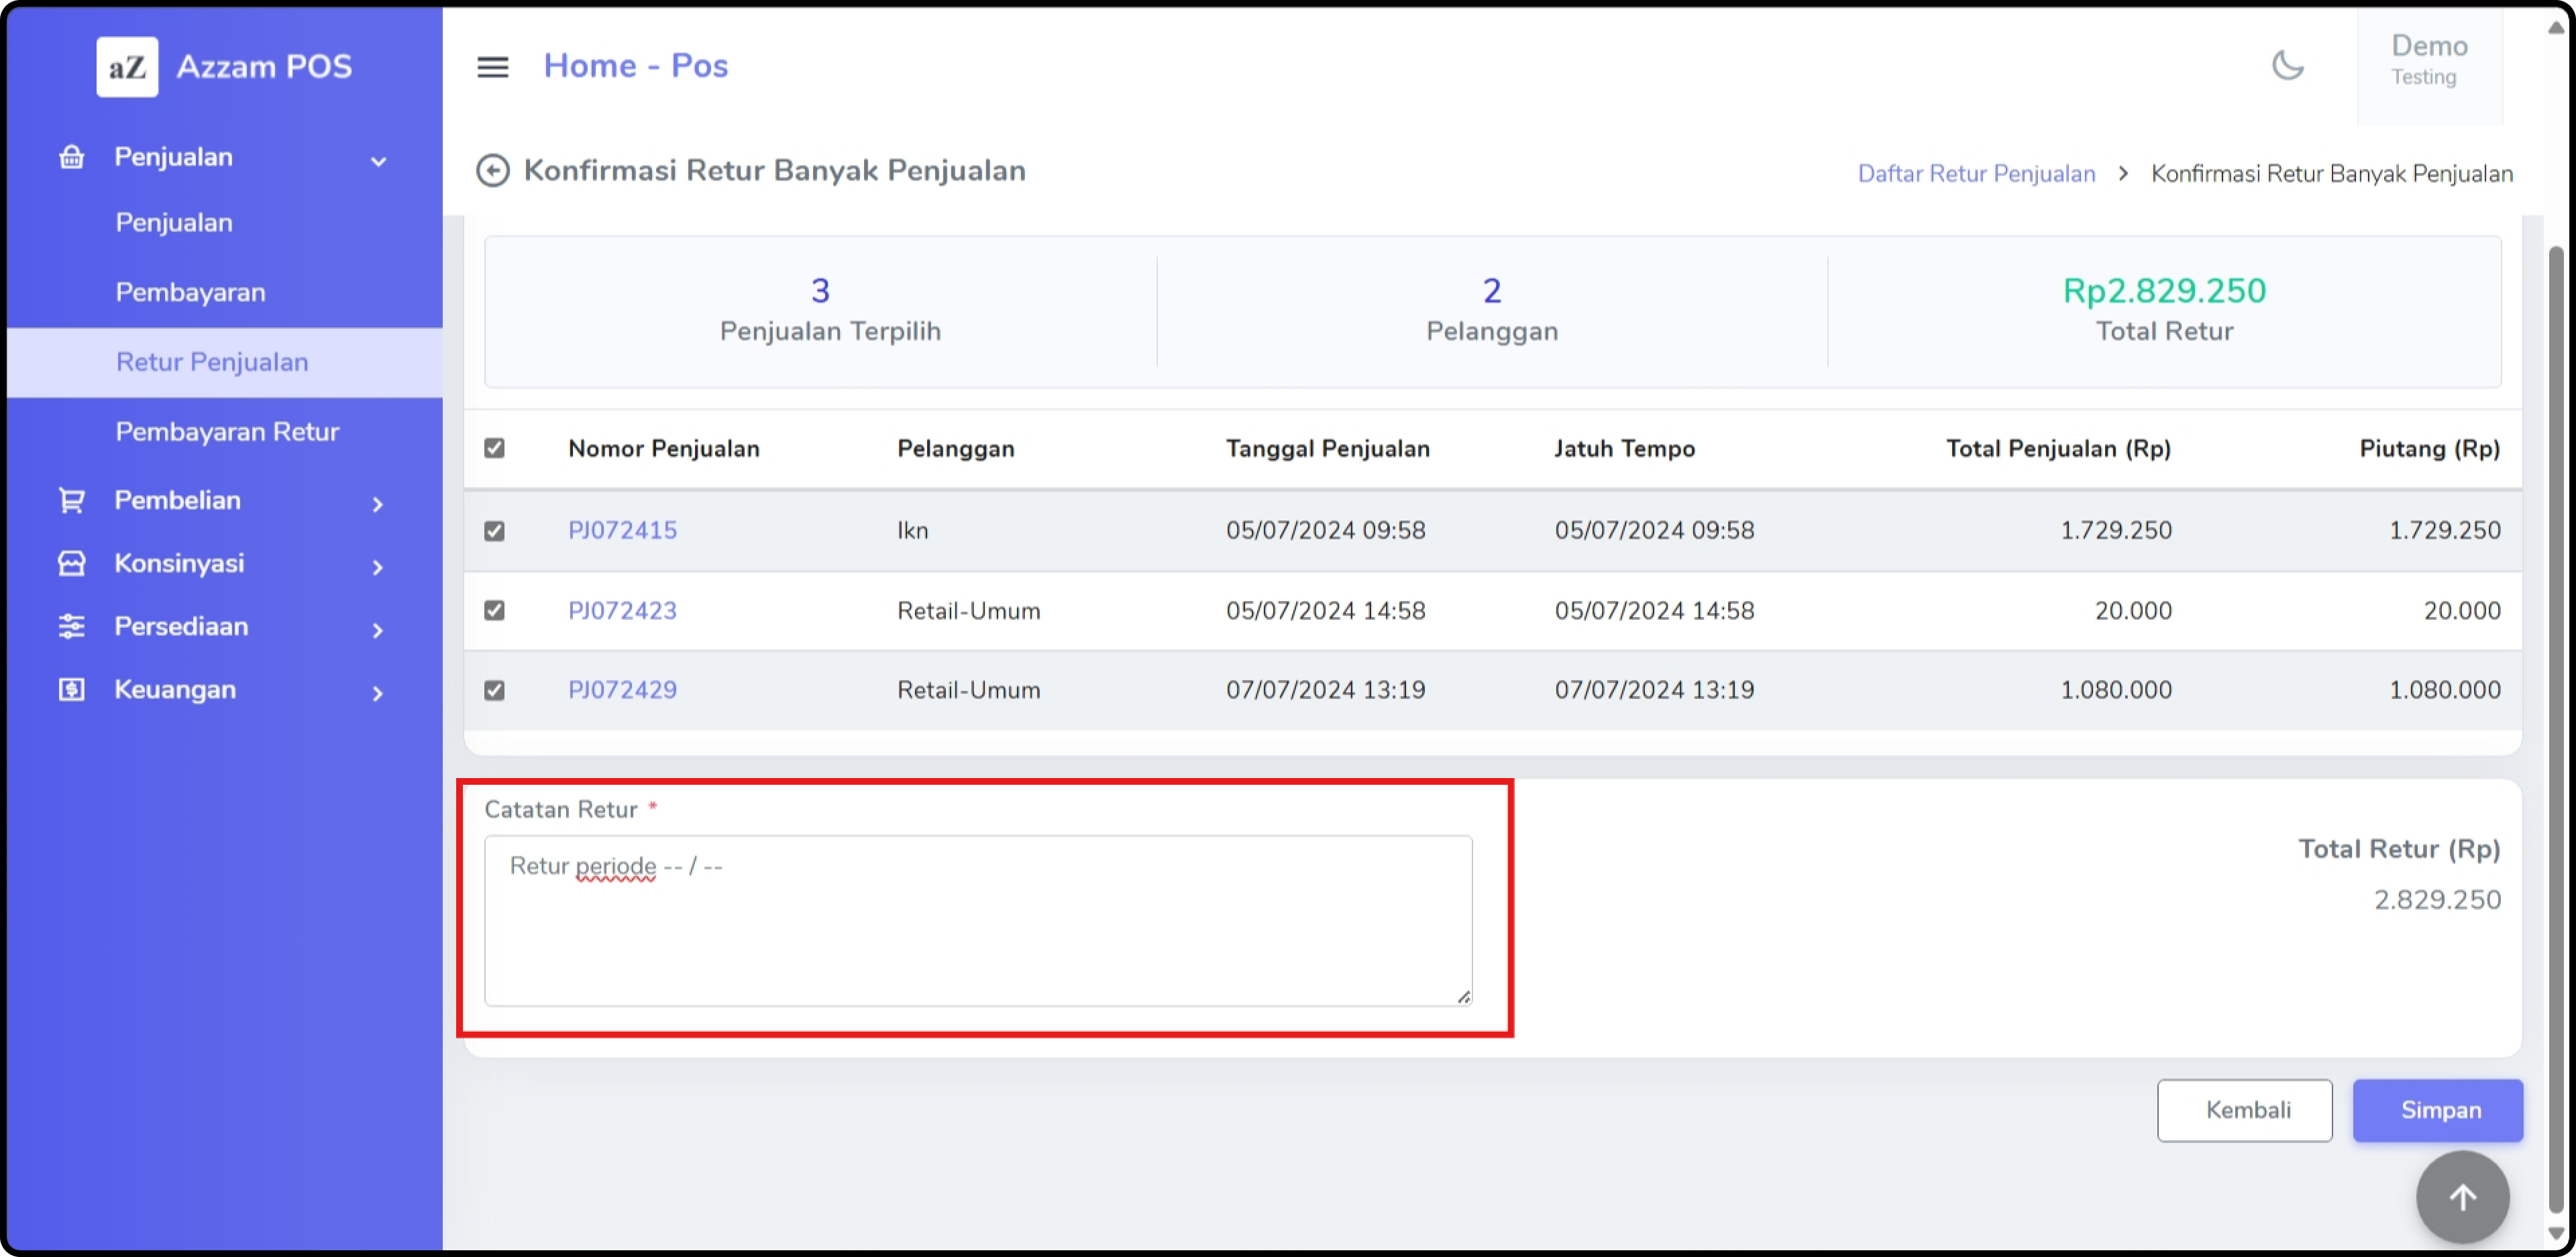2576x1257 pixels.
Task: Open Pembayaran Retur in sidebar
Action: 227,432
